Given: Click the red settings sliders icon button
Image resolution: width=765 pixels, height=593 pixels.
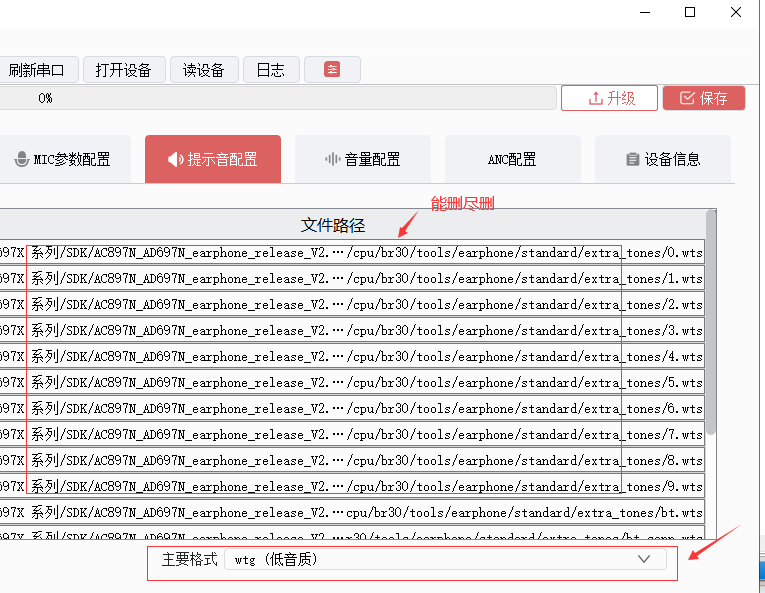Looking at the screenshot, I should 332,69.
